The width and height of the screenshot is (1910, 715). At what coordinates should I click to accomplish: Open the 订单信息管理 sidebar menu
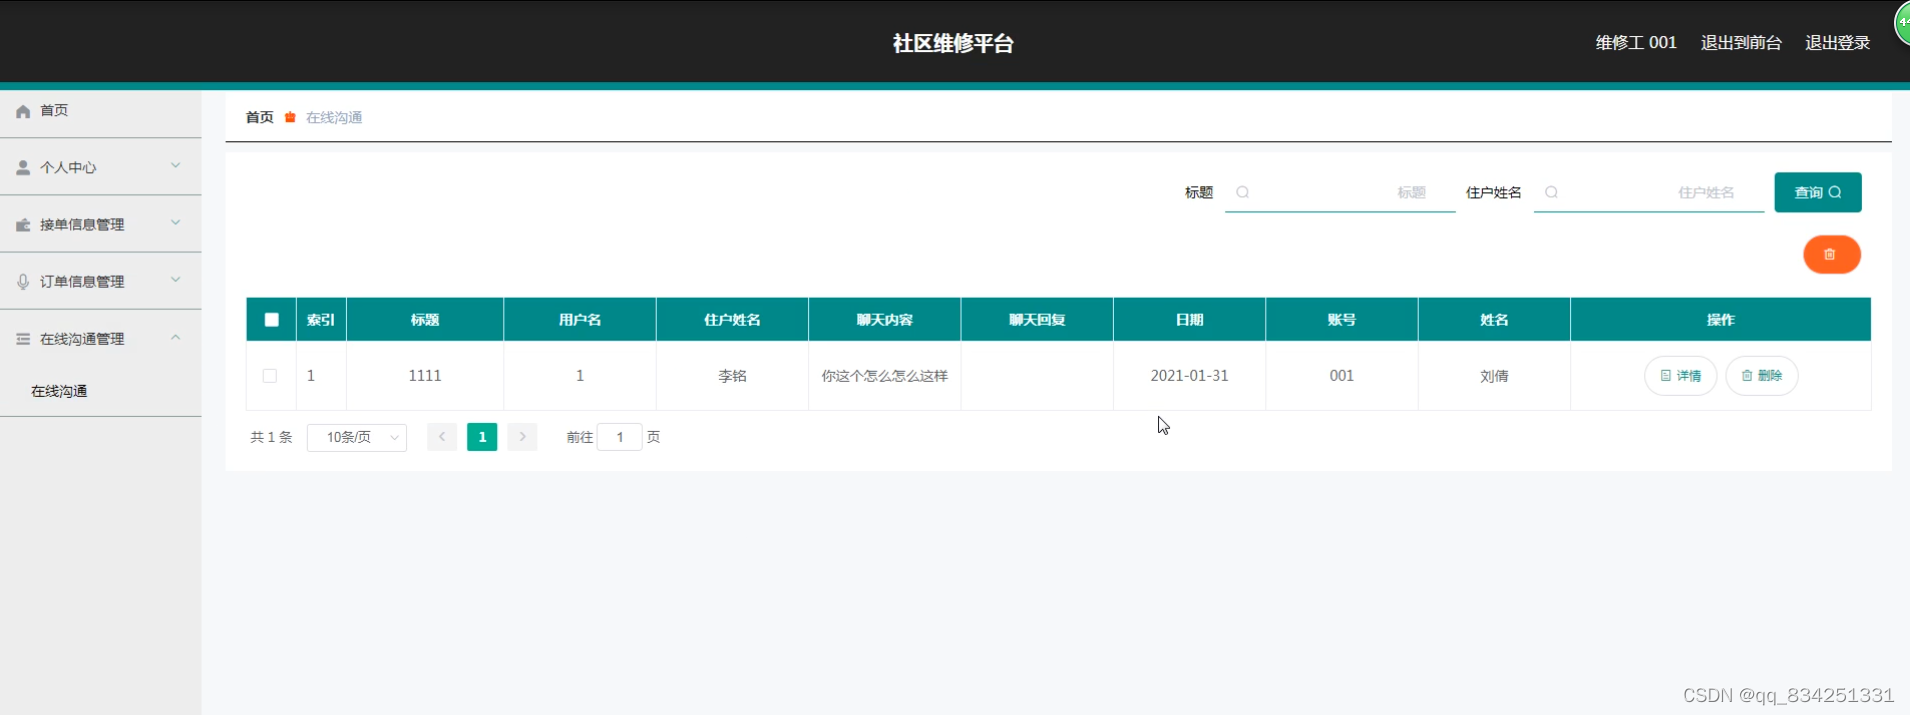(x=100, y=281)
